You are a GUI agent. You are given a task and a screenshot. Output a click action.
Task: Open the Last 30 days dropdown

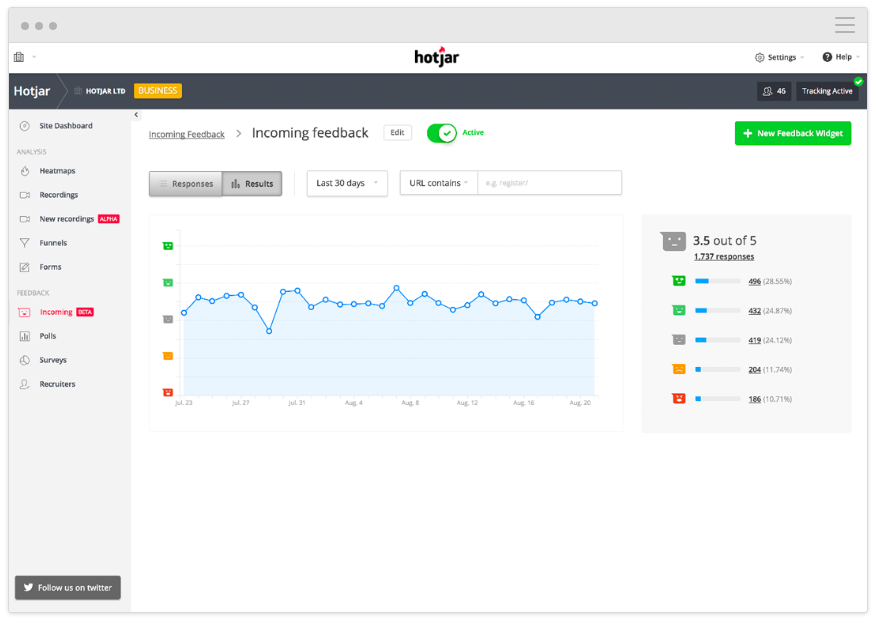pos(347,183)
